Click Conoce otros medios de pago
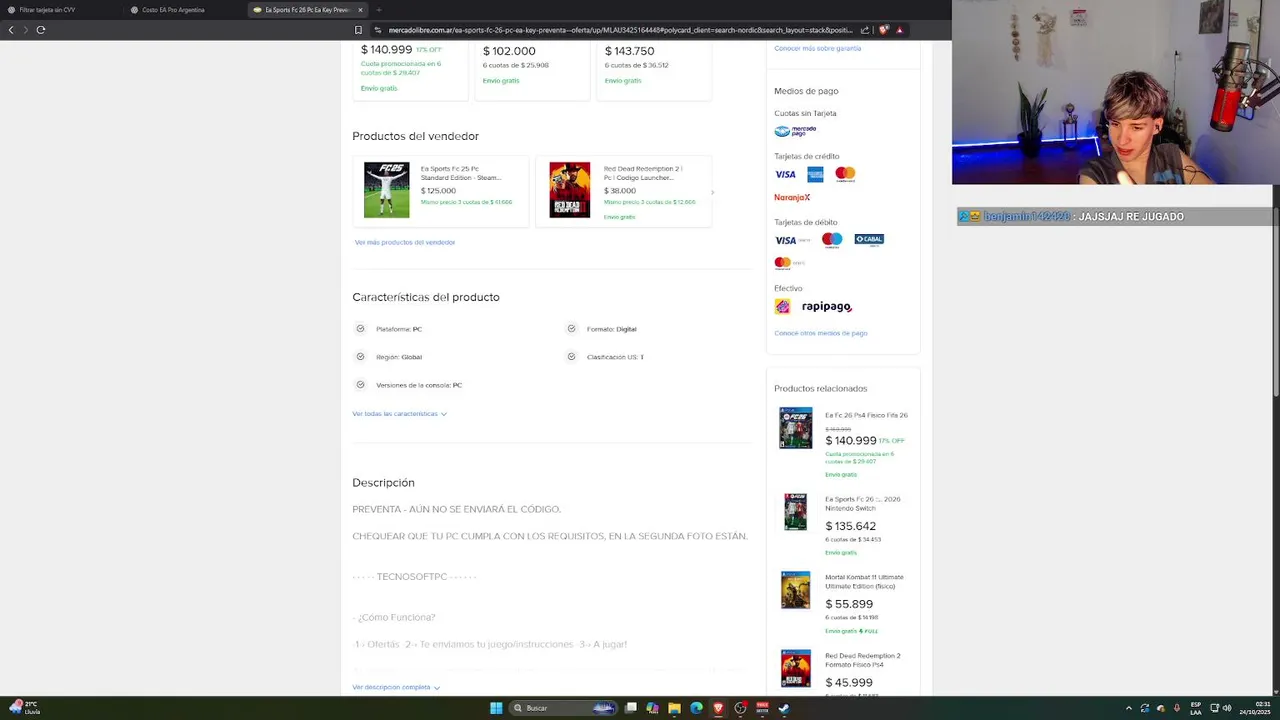The height and width of the screenshot is (720, 1280). 821,333
